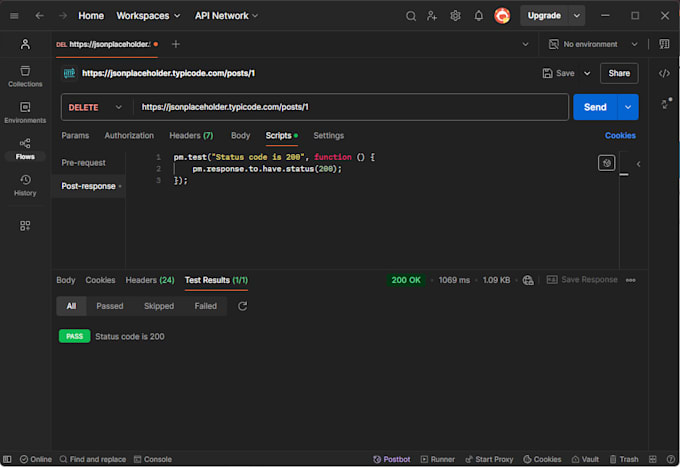
Task: Open the Upgrade dropdown arrow
Action: (576, 16)
